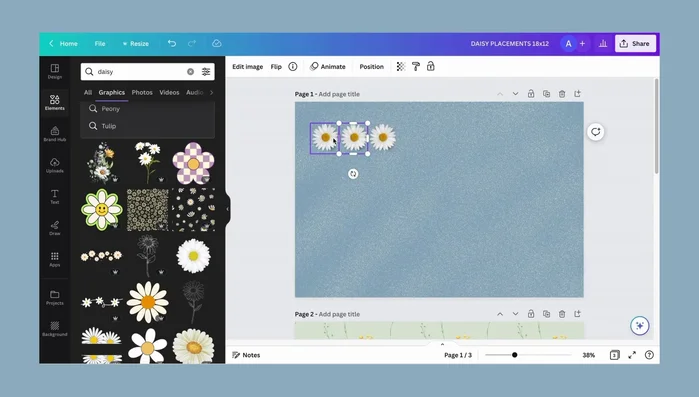Delete Page 2 with the trash icon
Viewport: 699px width, 397px height.
coord(562,314)
